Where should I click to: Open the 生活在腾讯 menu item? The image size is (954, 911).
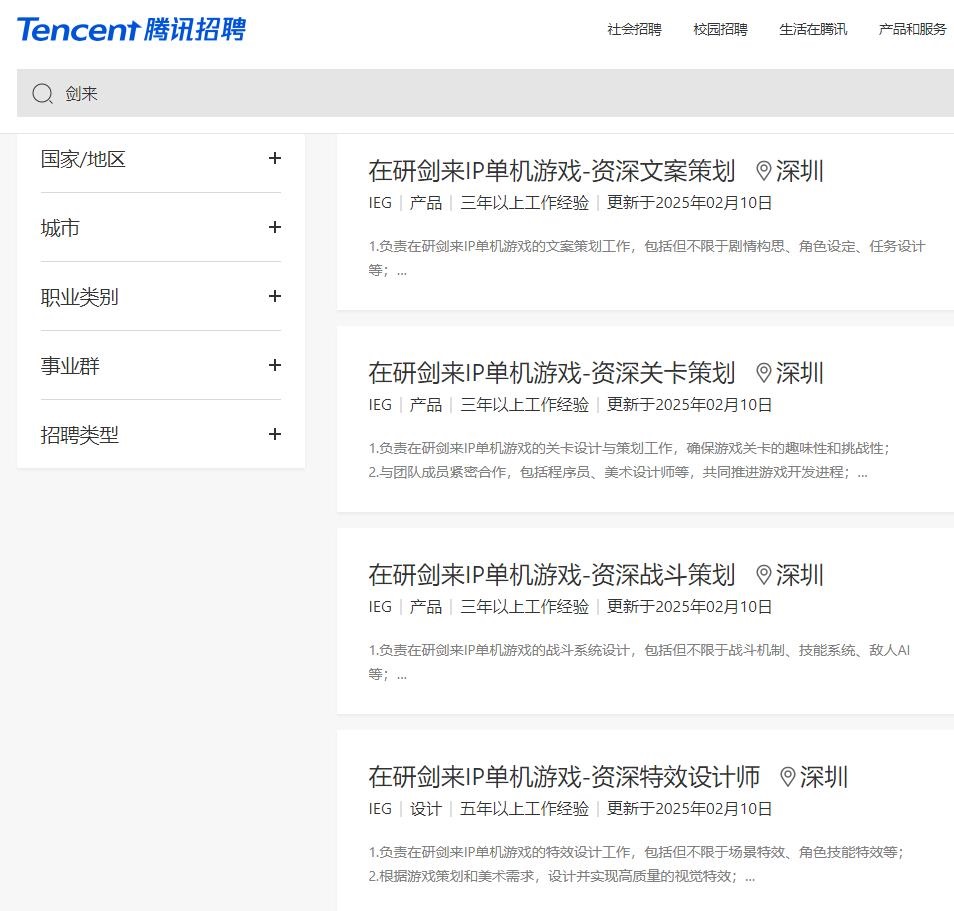813,29
